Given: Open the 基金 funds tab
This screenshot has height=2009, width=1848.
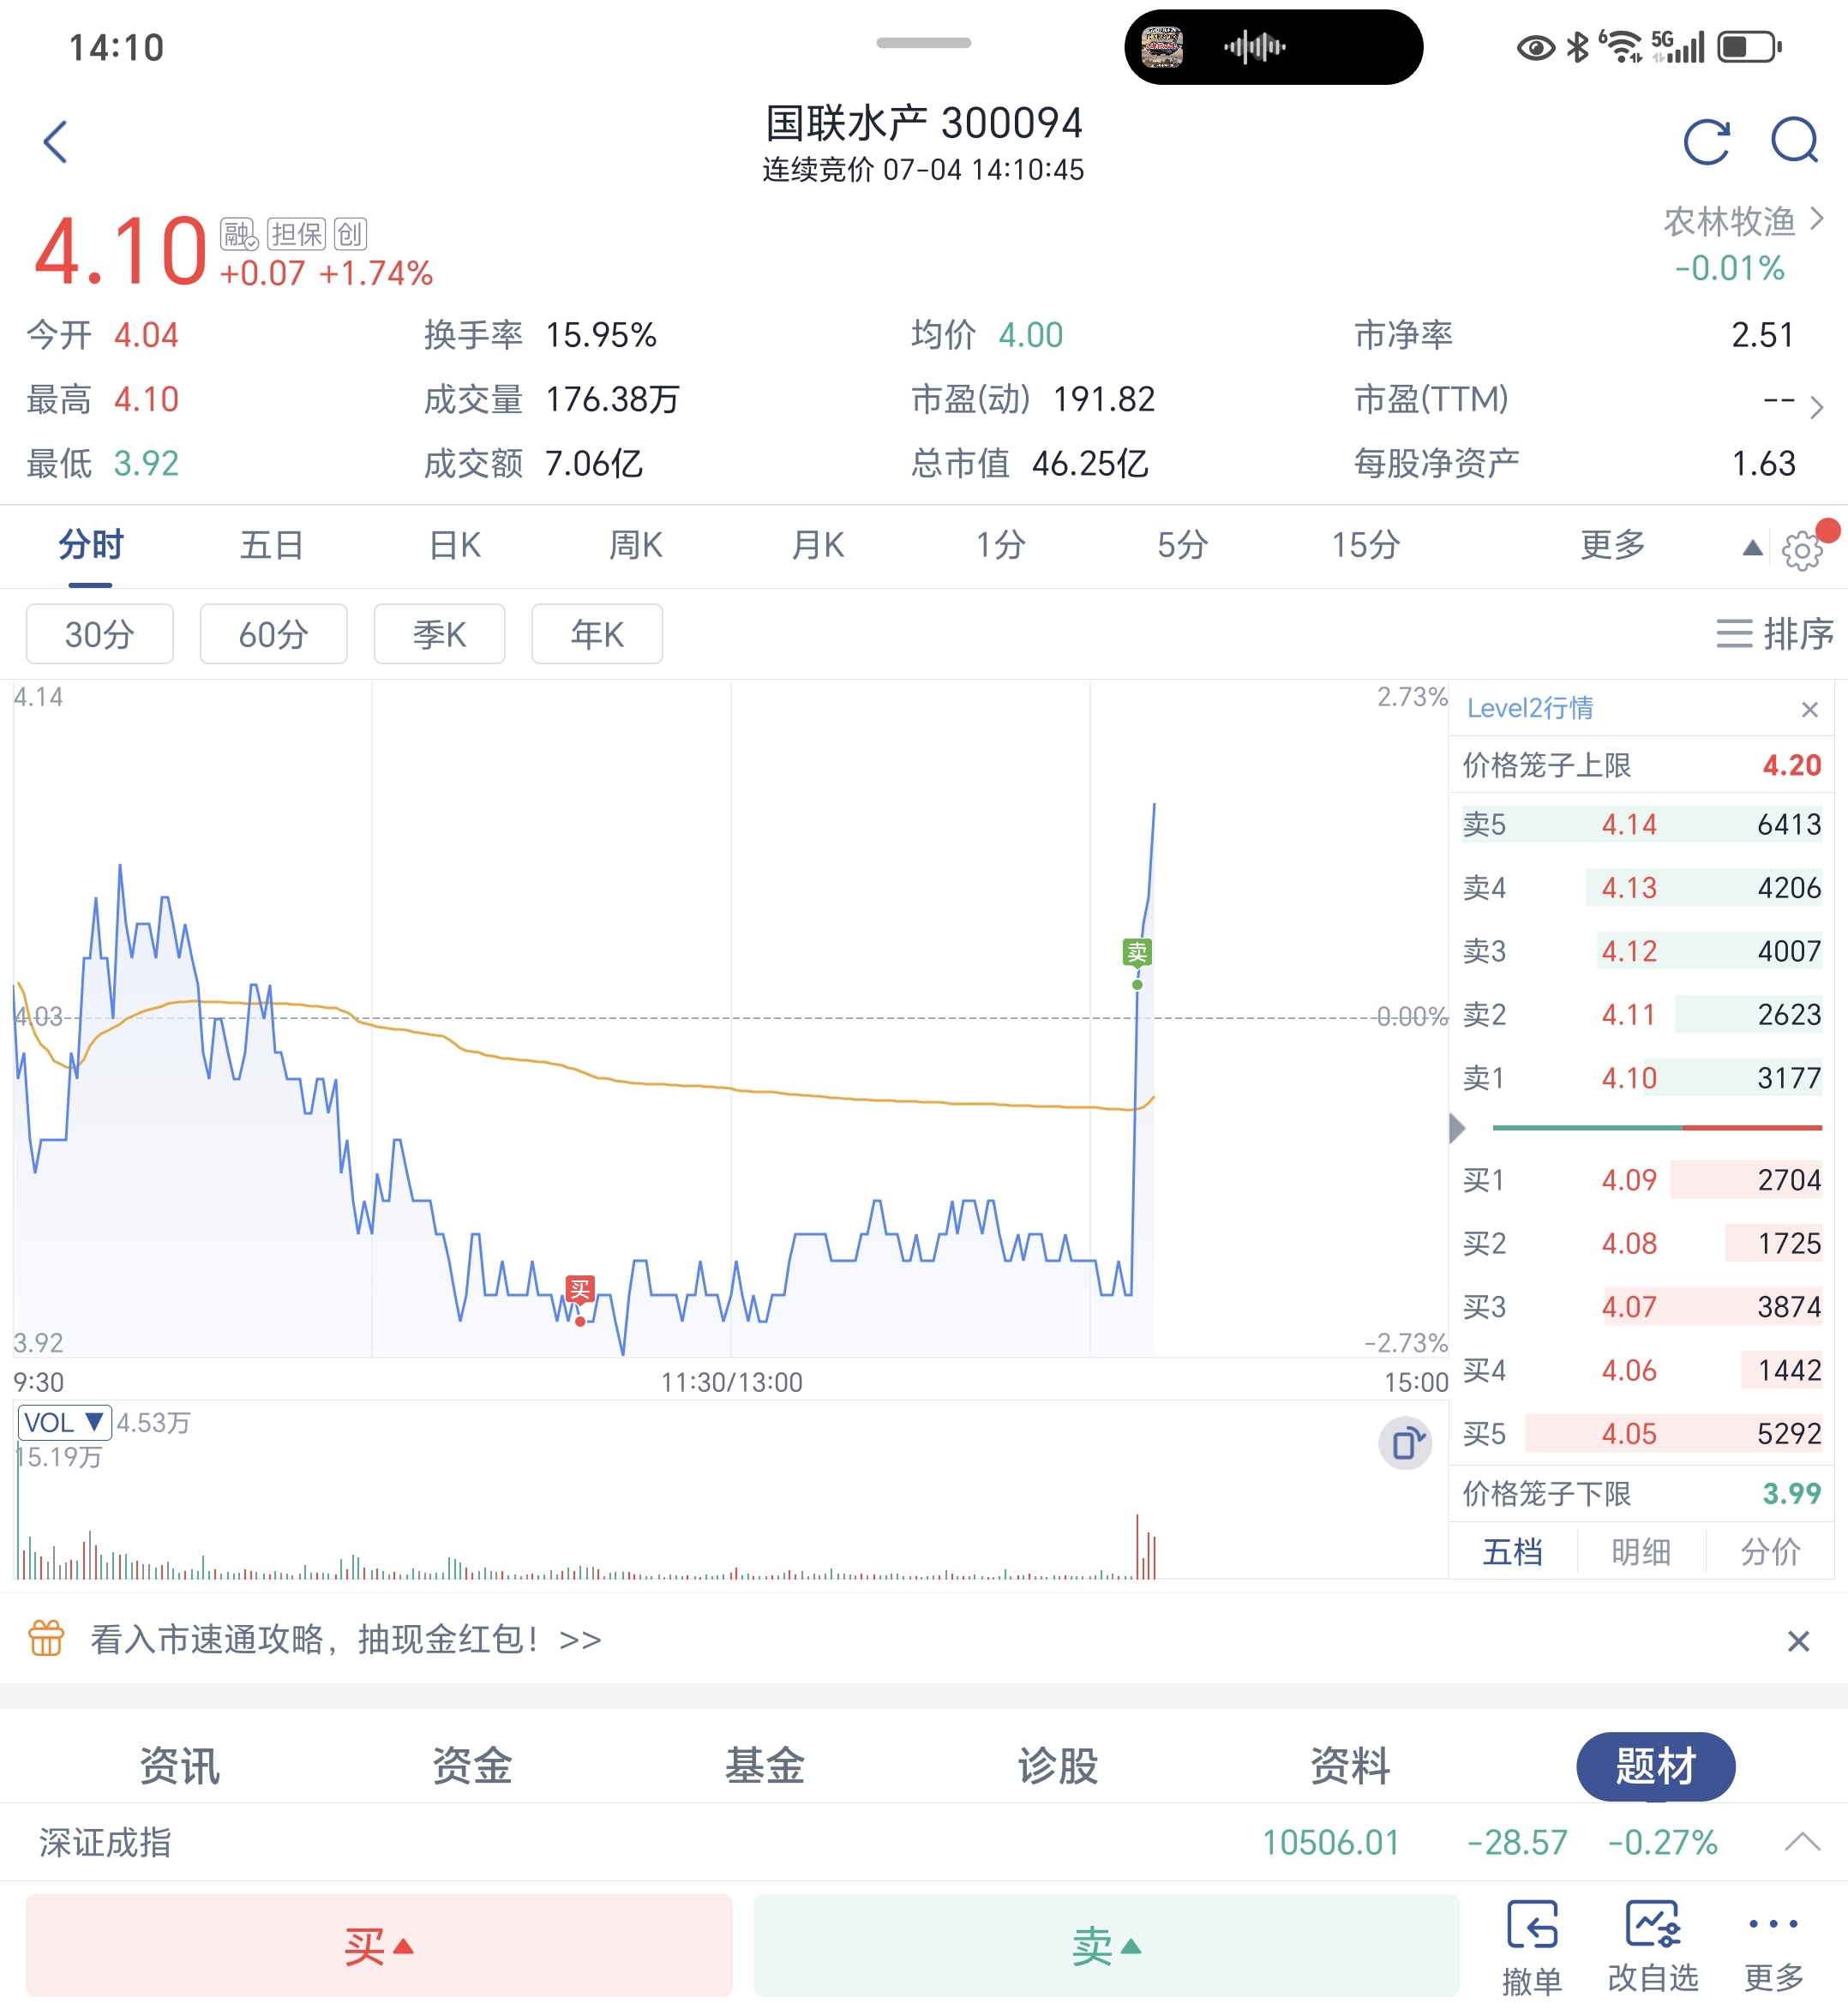Looking at the screenshot, I should point(765,1765).
